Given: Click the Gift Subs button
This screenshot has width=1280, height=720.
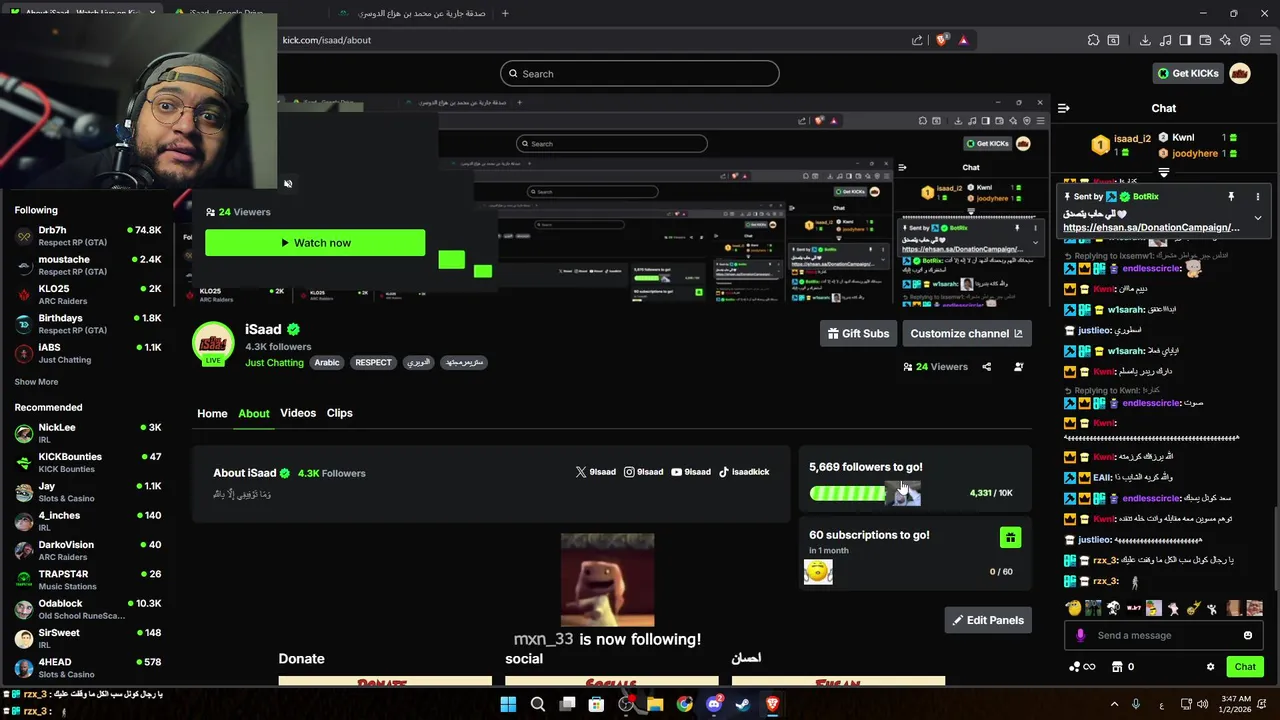Looking at the screenshot, I should click(x=858, y=333).
